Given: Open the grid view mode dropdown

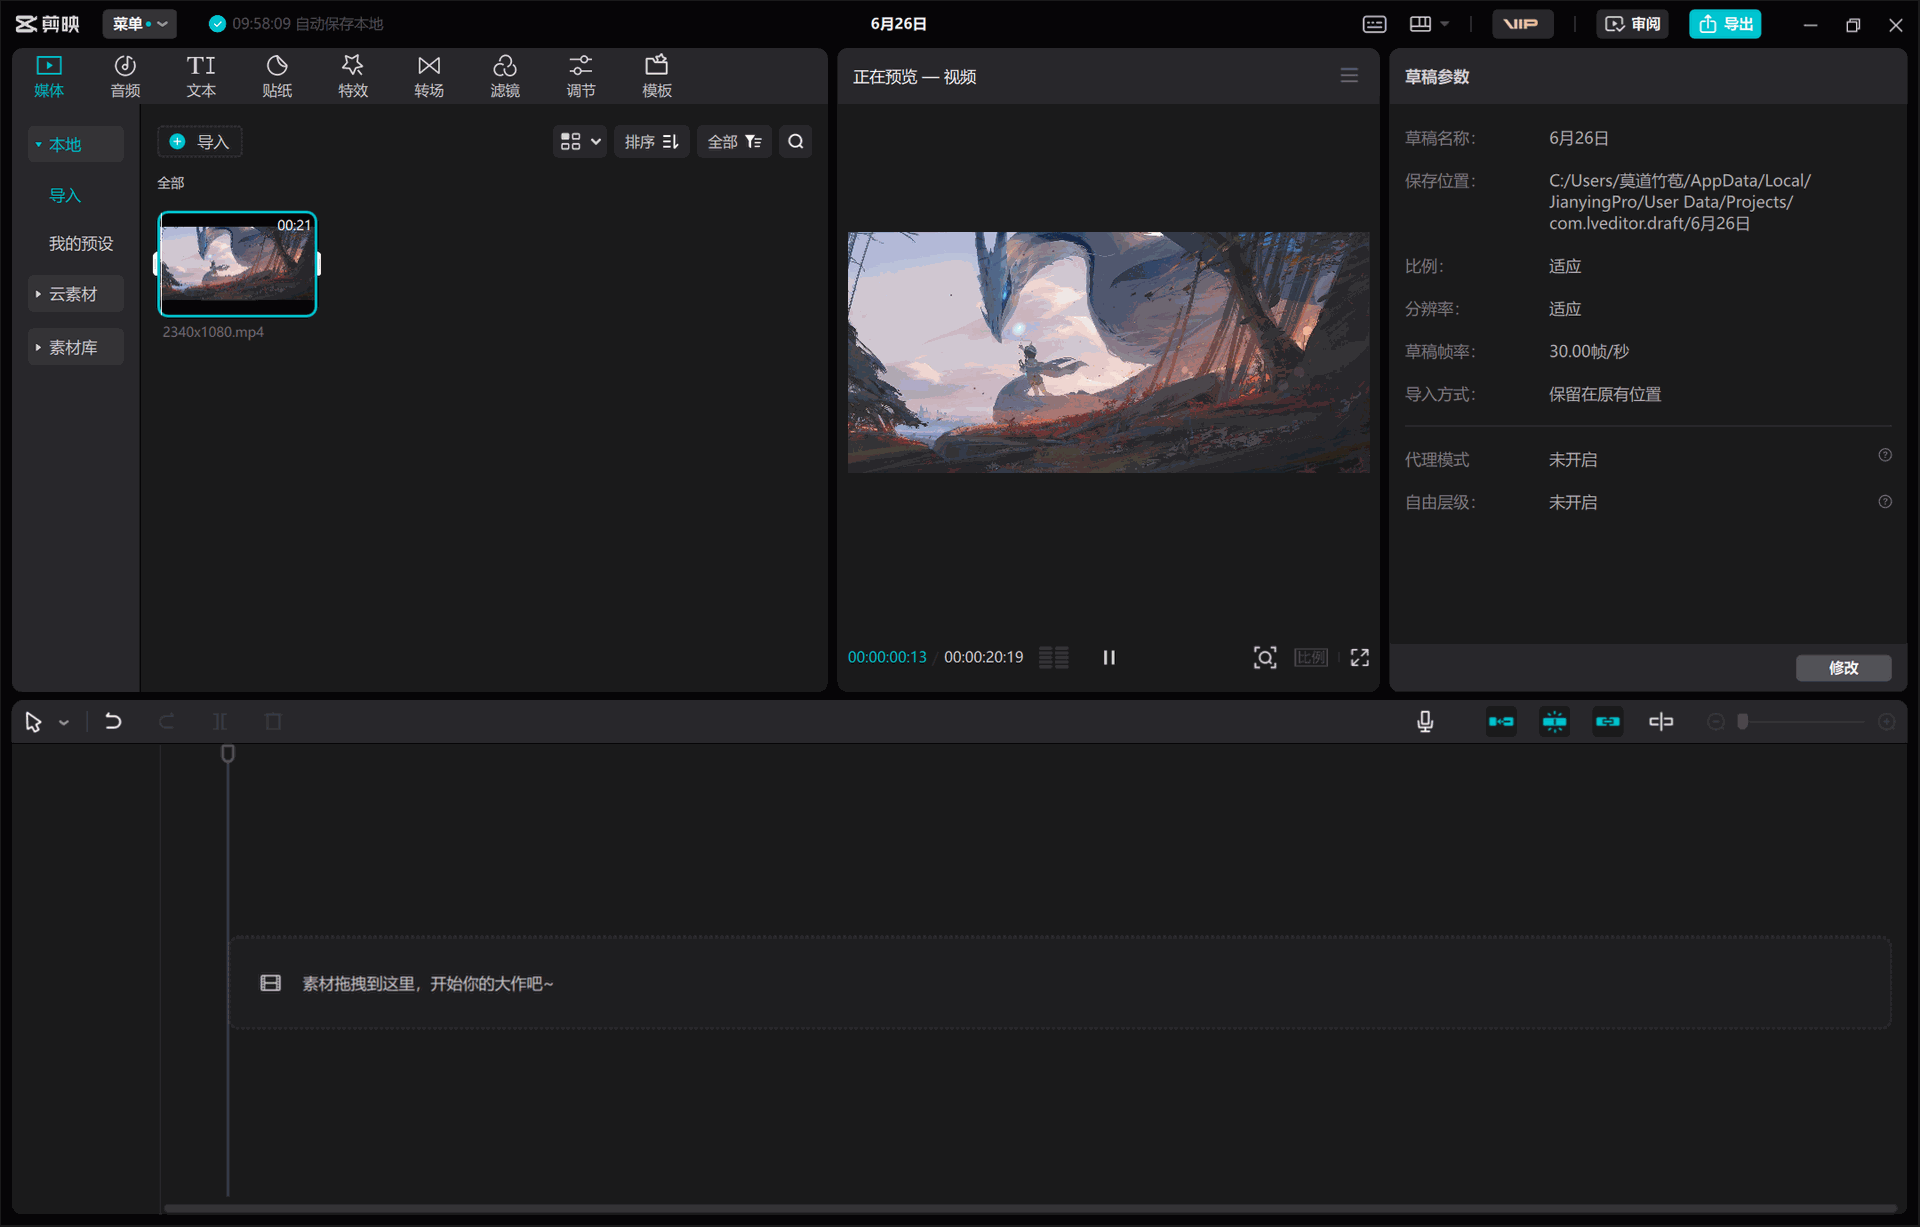Looking at the screenshot, I should pyautogui.click(x=580, y=142).
